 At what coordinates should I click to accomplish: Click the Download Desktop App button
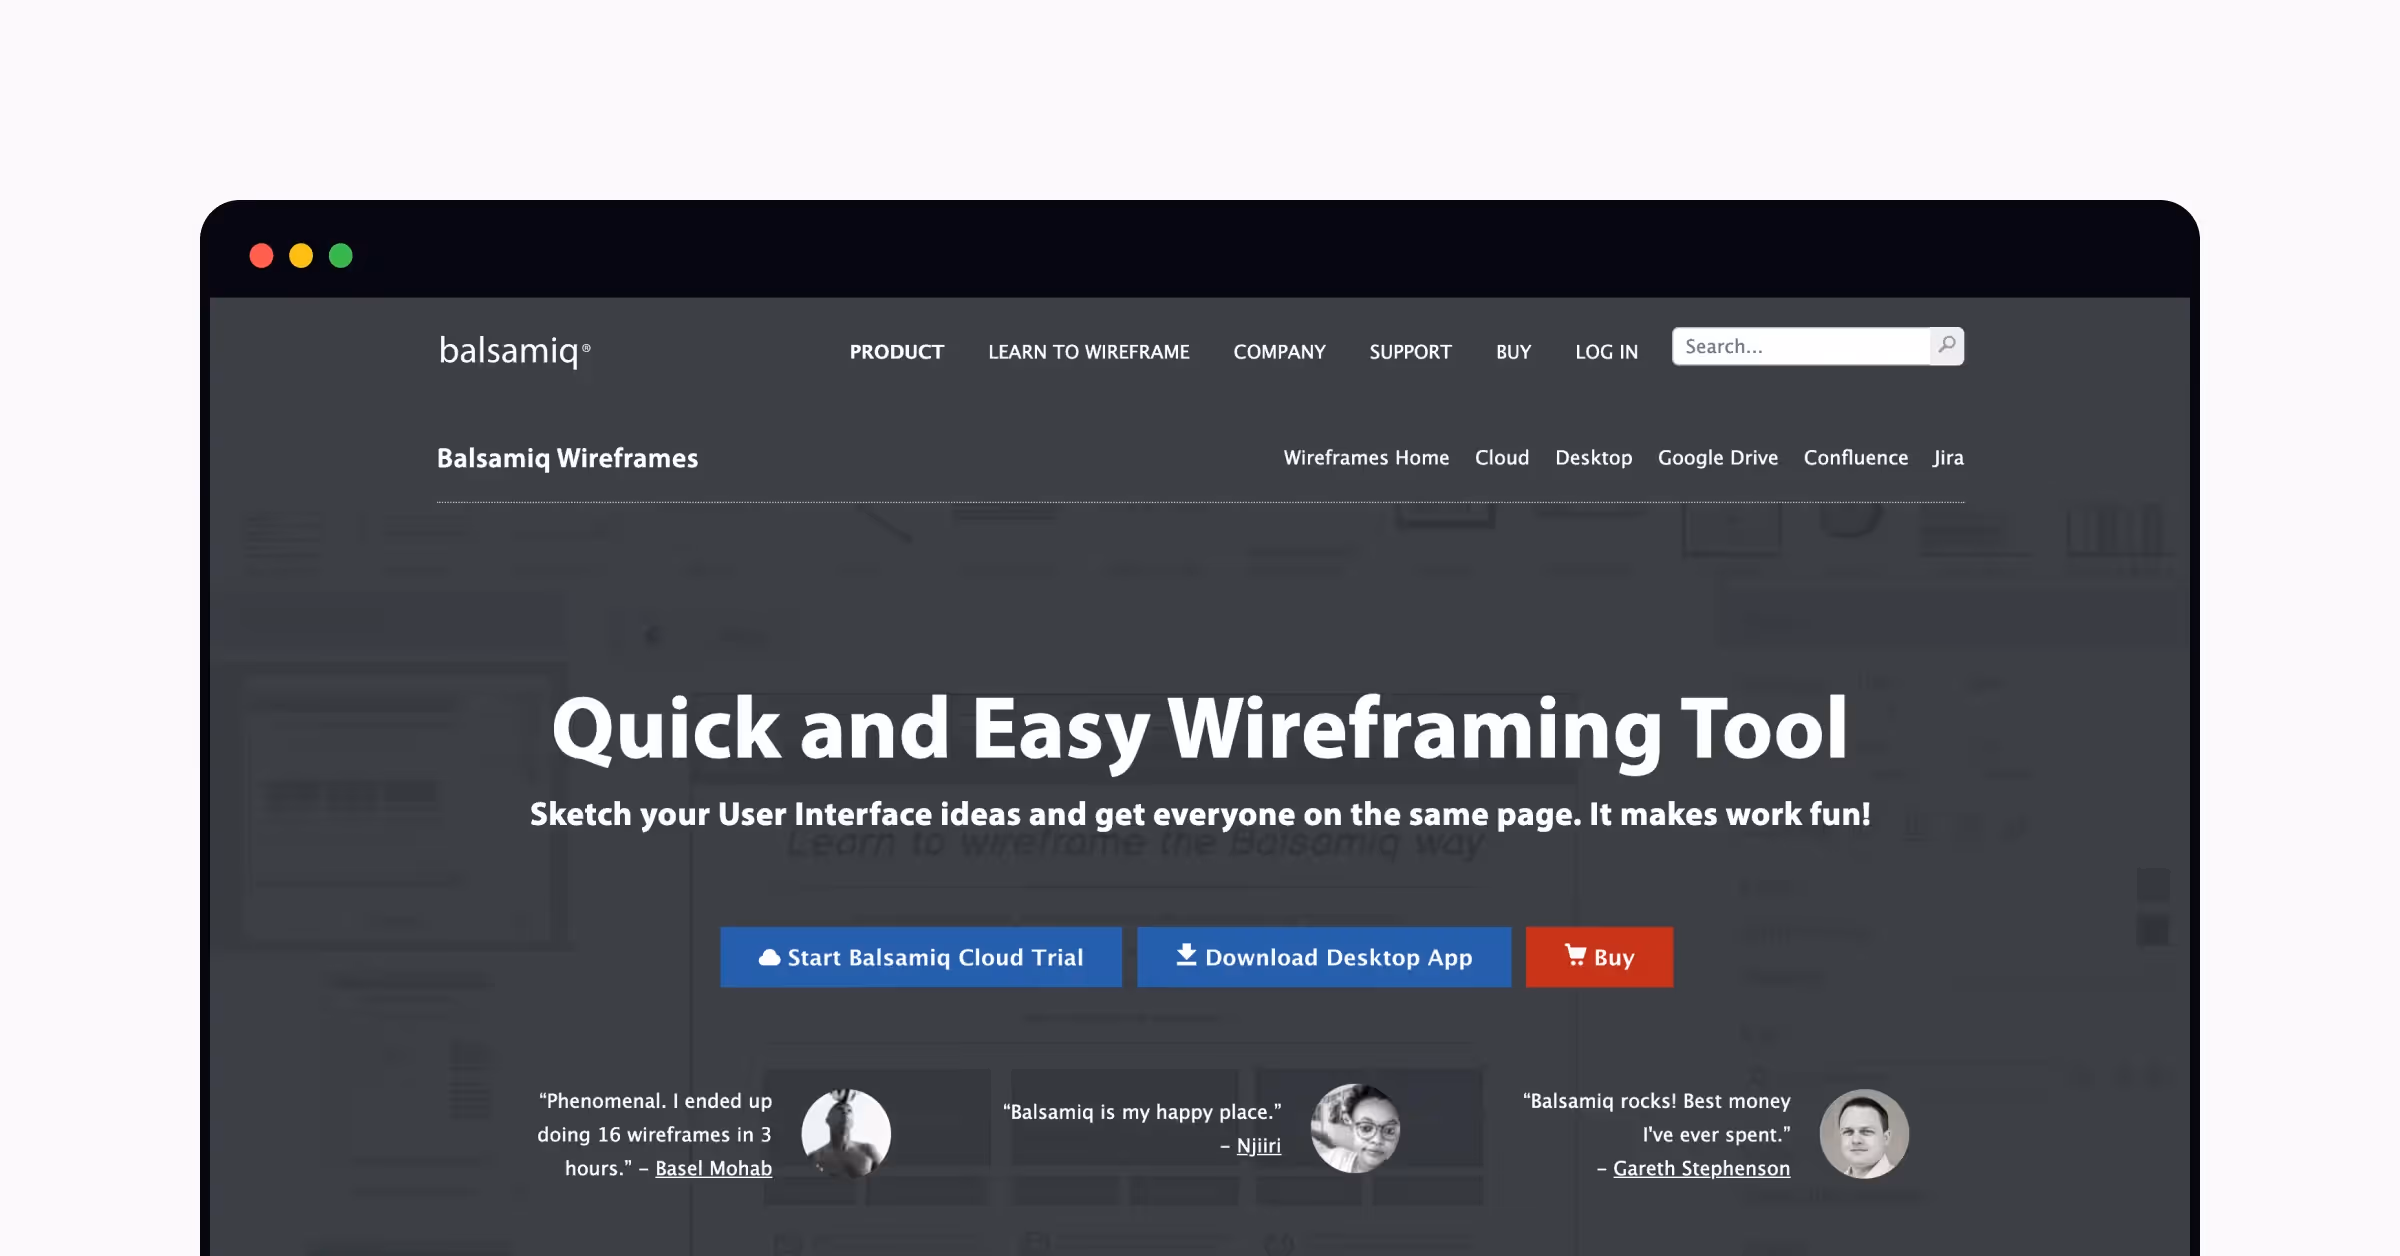[1324, 956]
